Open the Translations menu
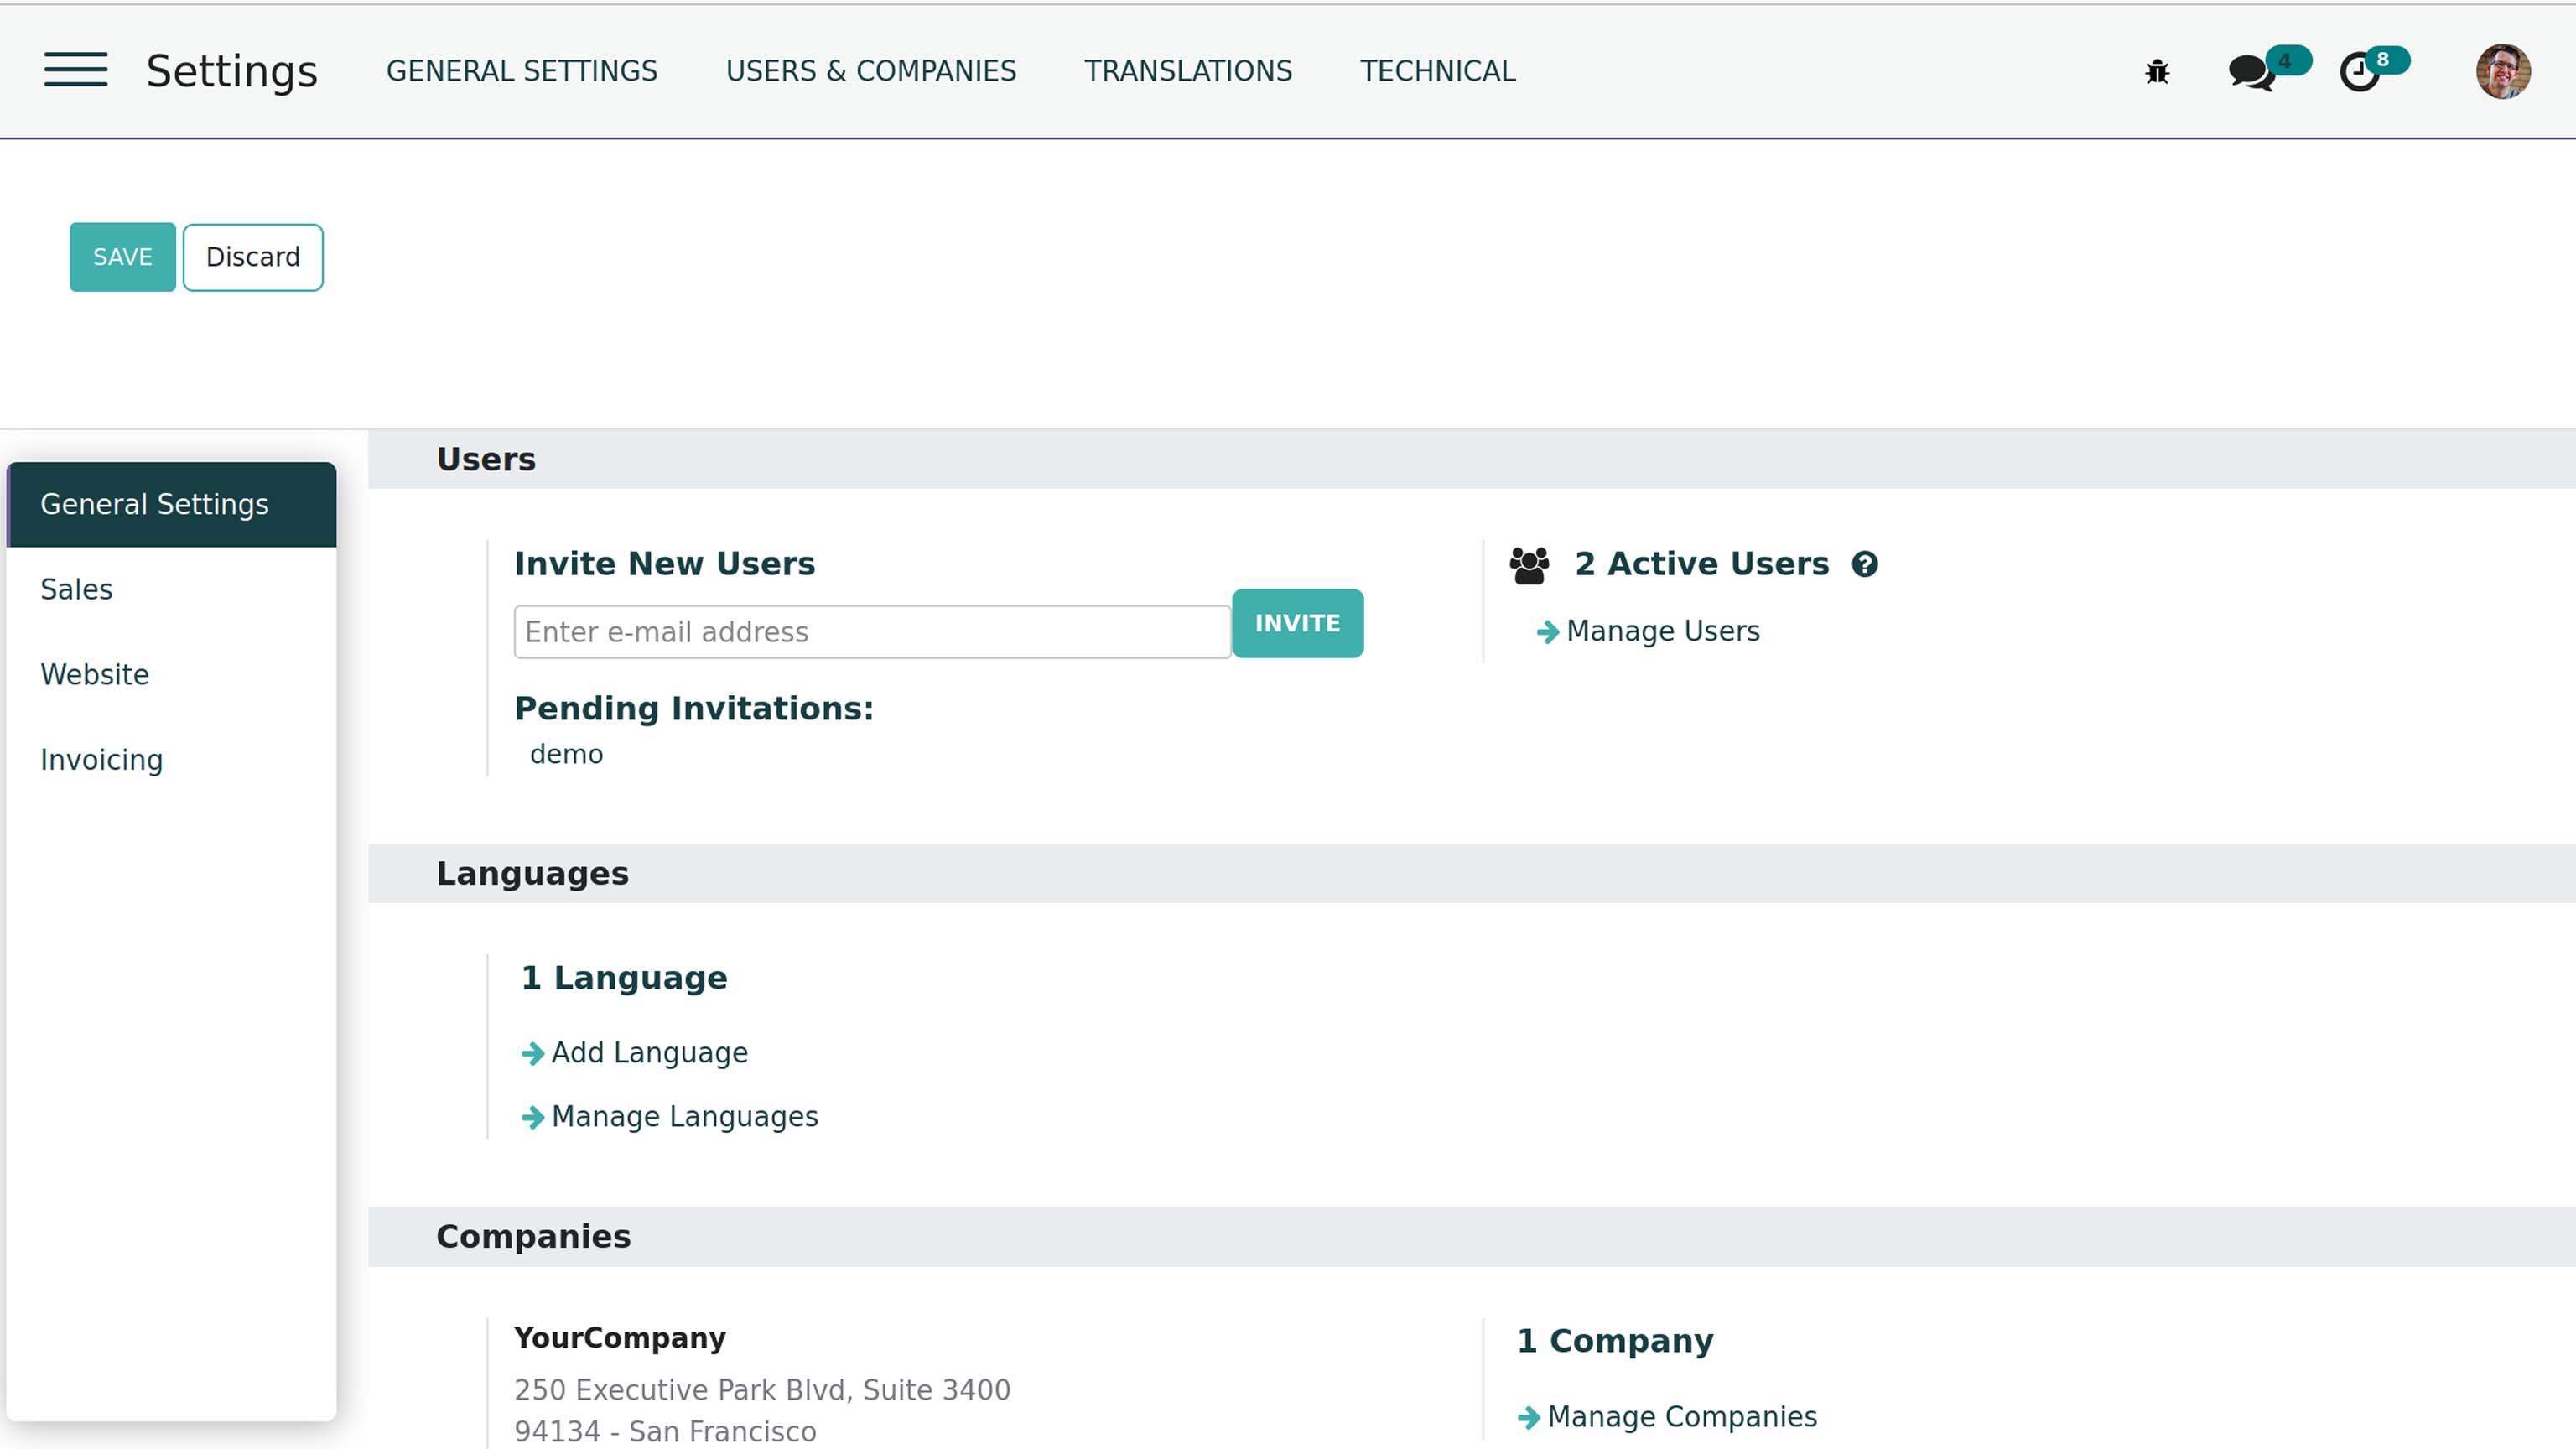2576x1449 pixels. pos(1188,71)
